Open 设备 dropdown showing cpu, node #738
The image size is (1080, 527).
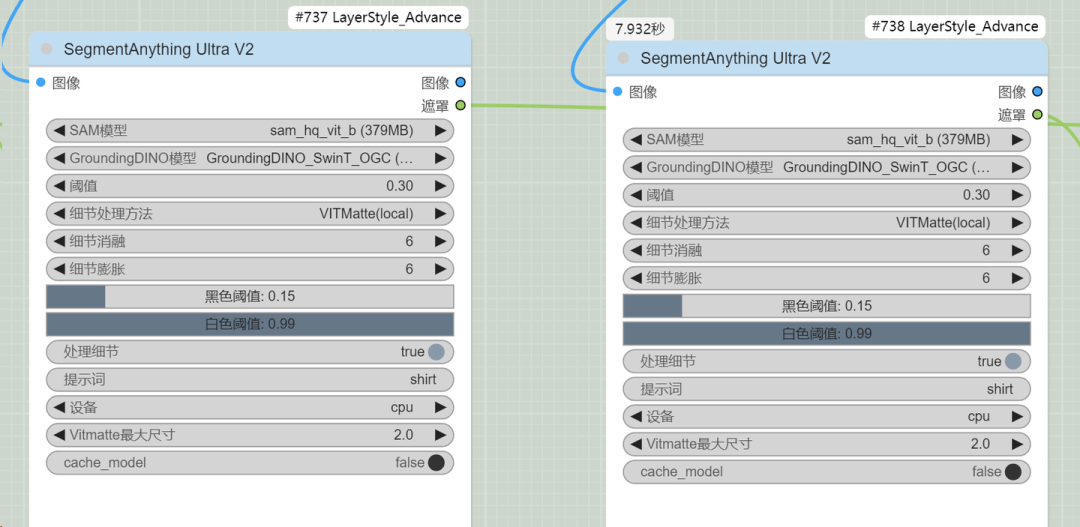click(827, 416)
